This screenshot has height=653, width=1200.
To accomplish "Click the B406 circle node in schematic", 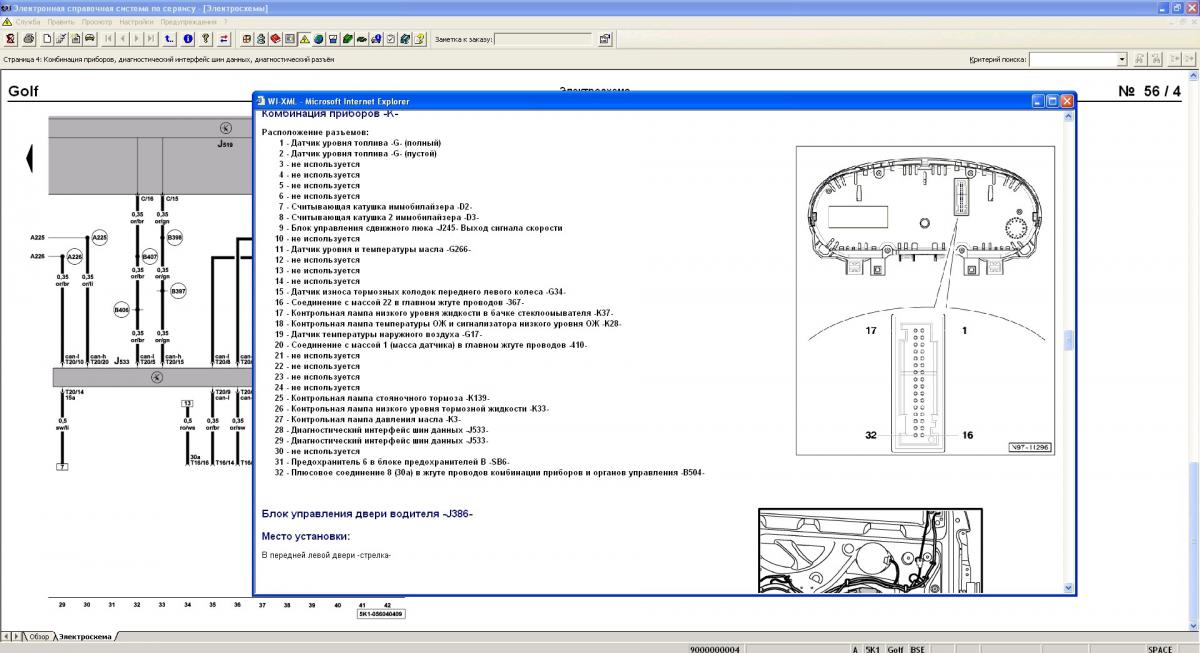I will (123, 310).
